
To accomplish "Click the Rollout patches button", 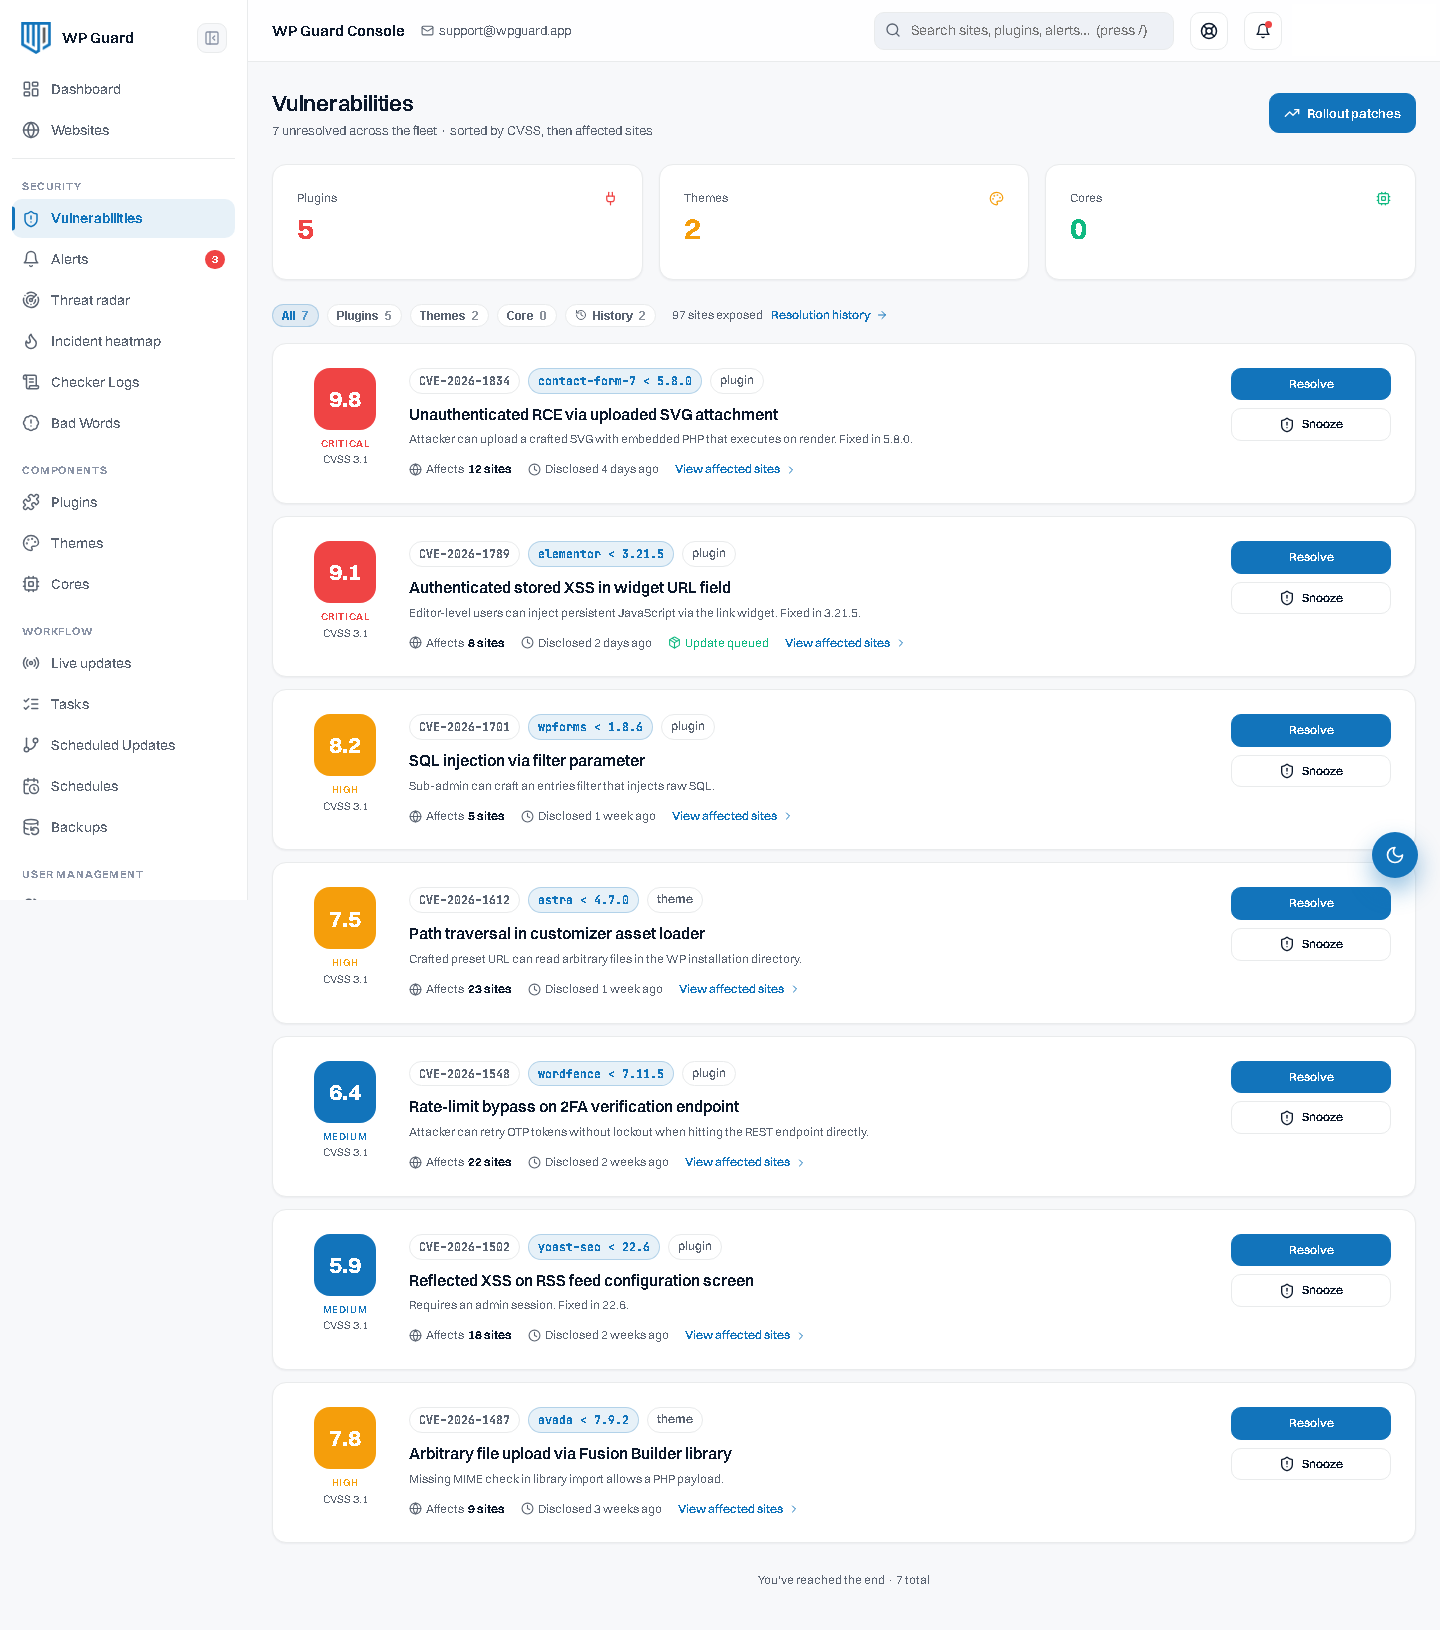I will tap(1342, 113).
